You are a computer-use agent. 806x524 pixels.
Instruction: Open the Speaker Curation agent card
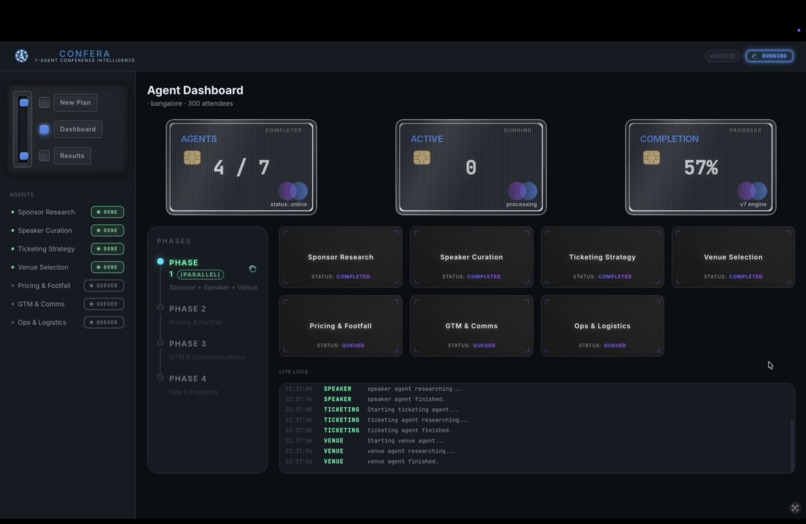click(471, 257)
